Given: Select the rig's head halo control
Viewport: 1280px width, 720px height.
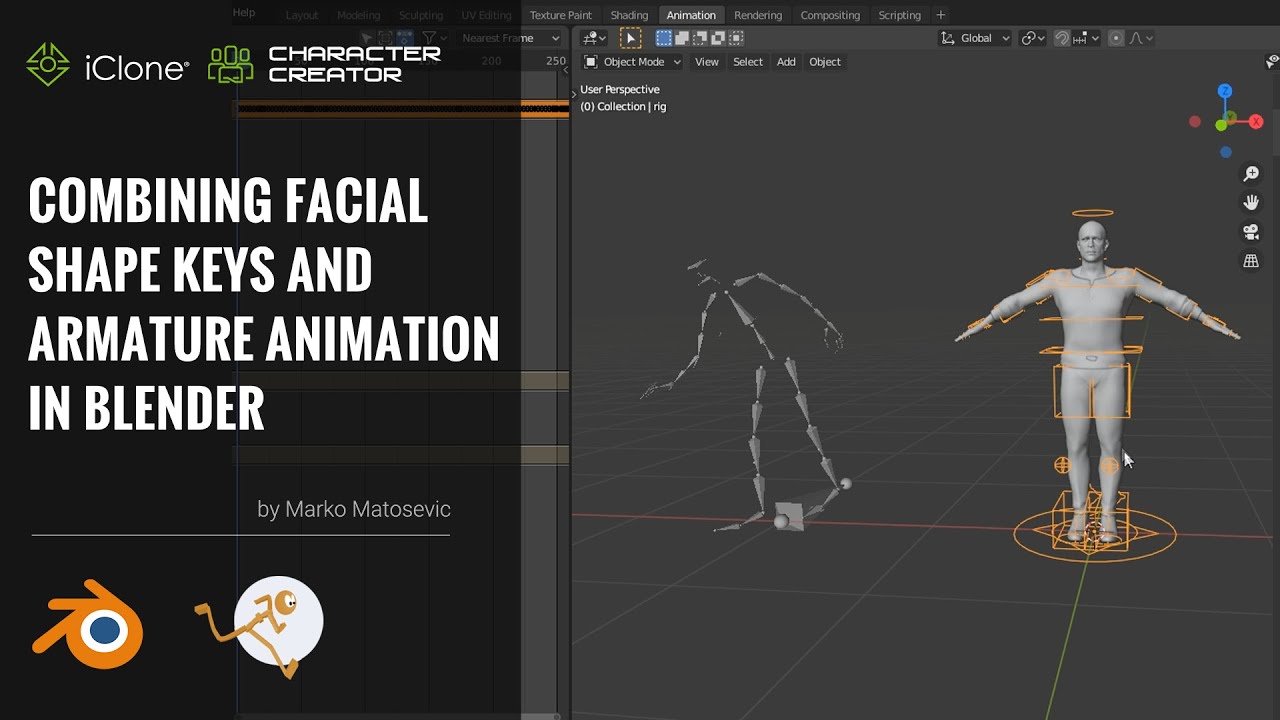Looking at the screenshot, I should pos(1092,213).
